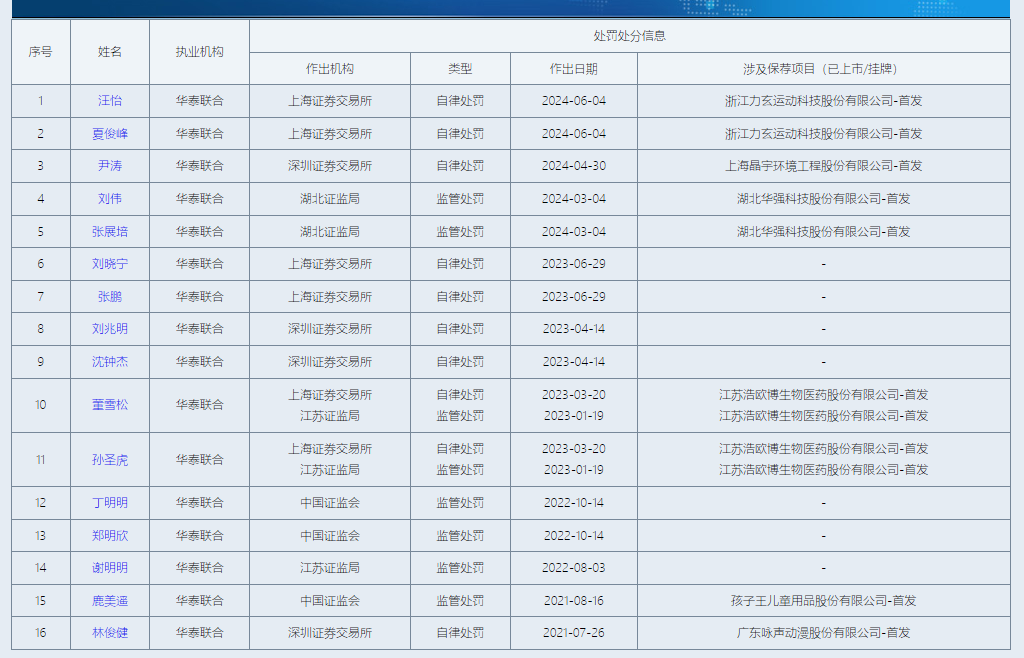Open the profile link for 刘伟
Viewport: 1024px width, 658px height.
(110, 198)
